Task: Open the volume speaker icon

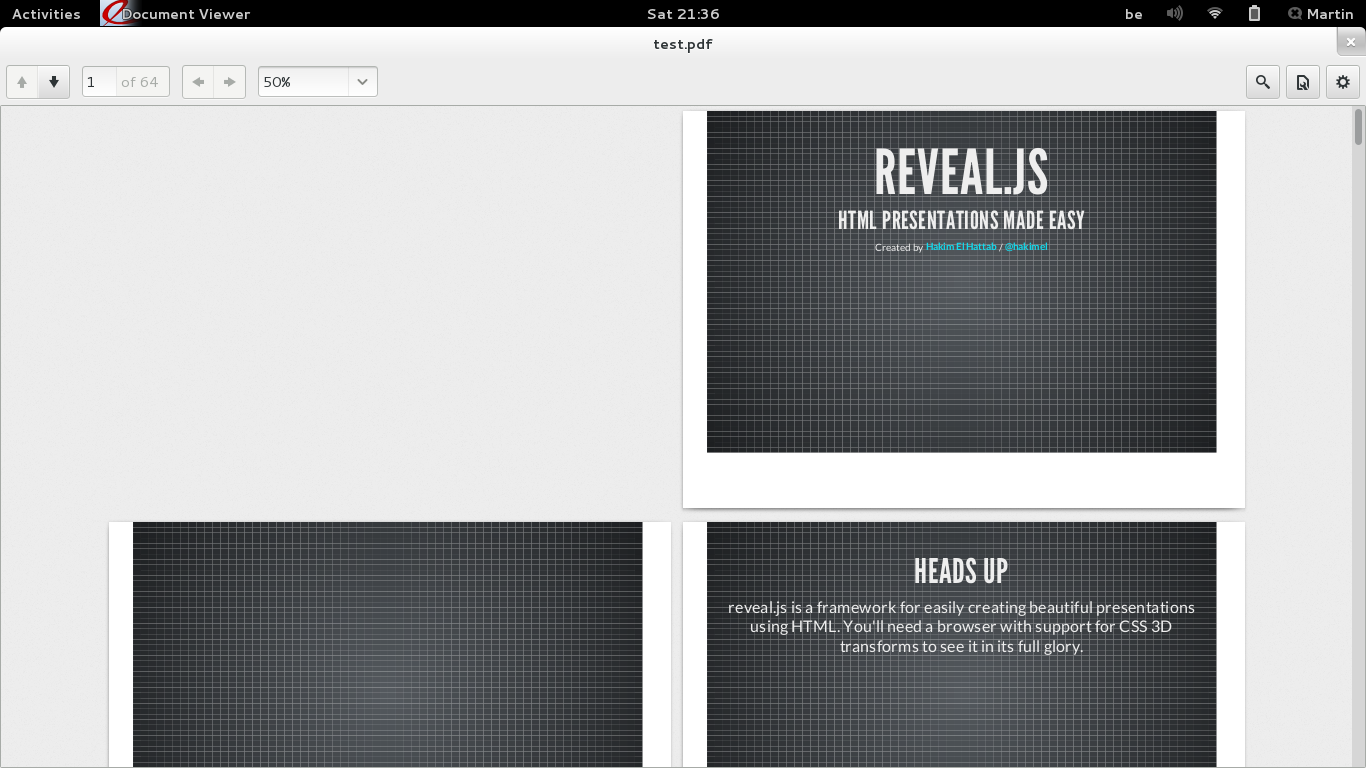Action: click(1174, 14)
